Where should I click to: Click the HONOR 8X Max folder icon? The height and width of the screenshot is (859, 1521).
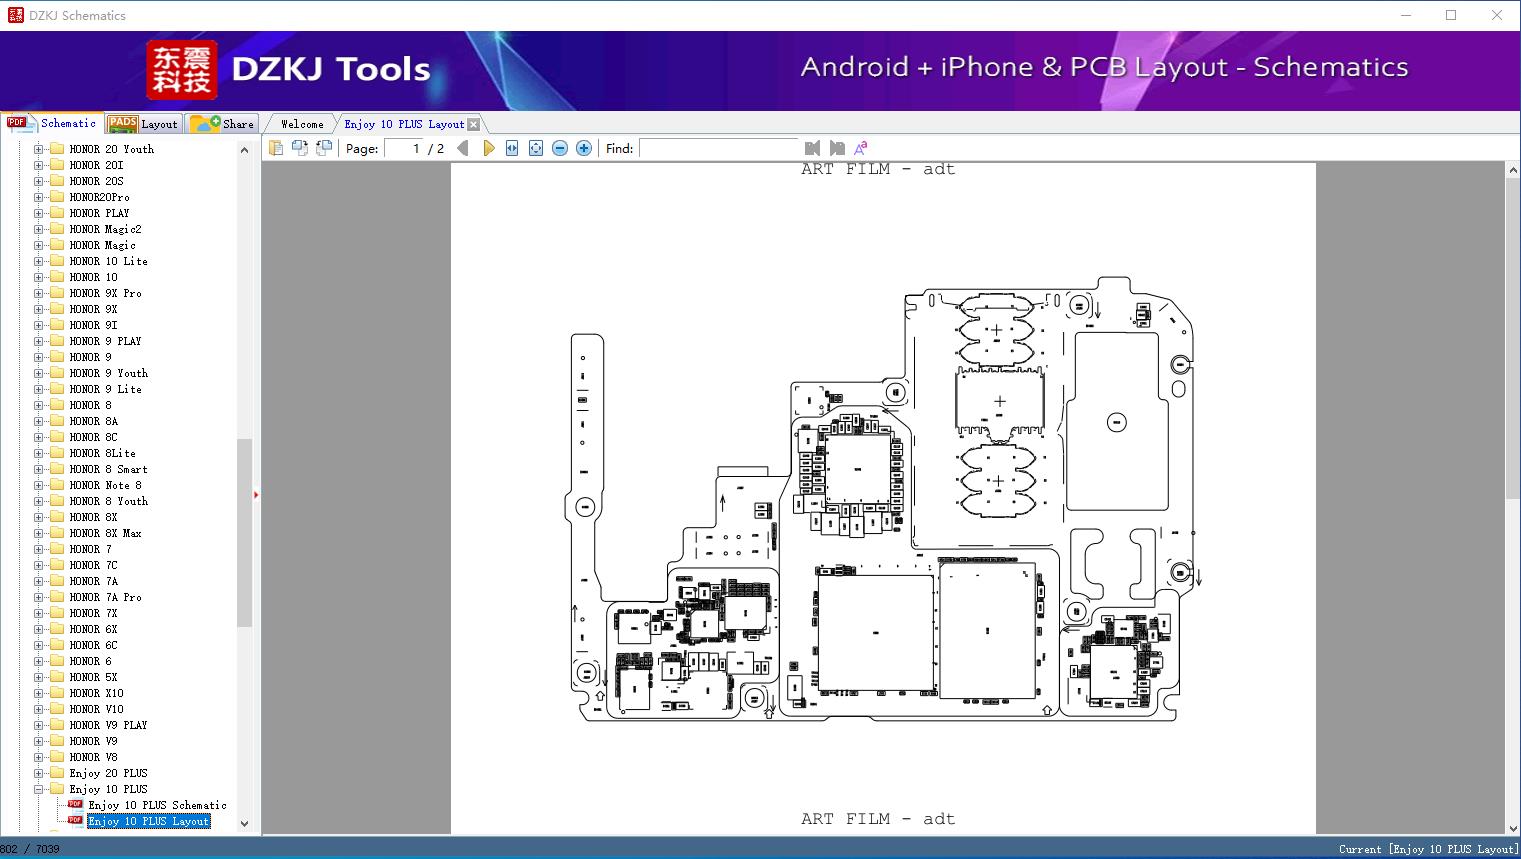coord(57,533)
